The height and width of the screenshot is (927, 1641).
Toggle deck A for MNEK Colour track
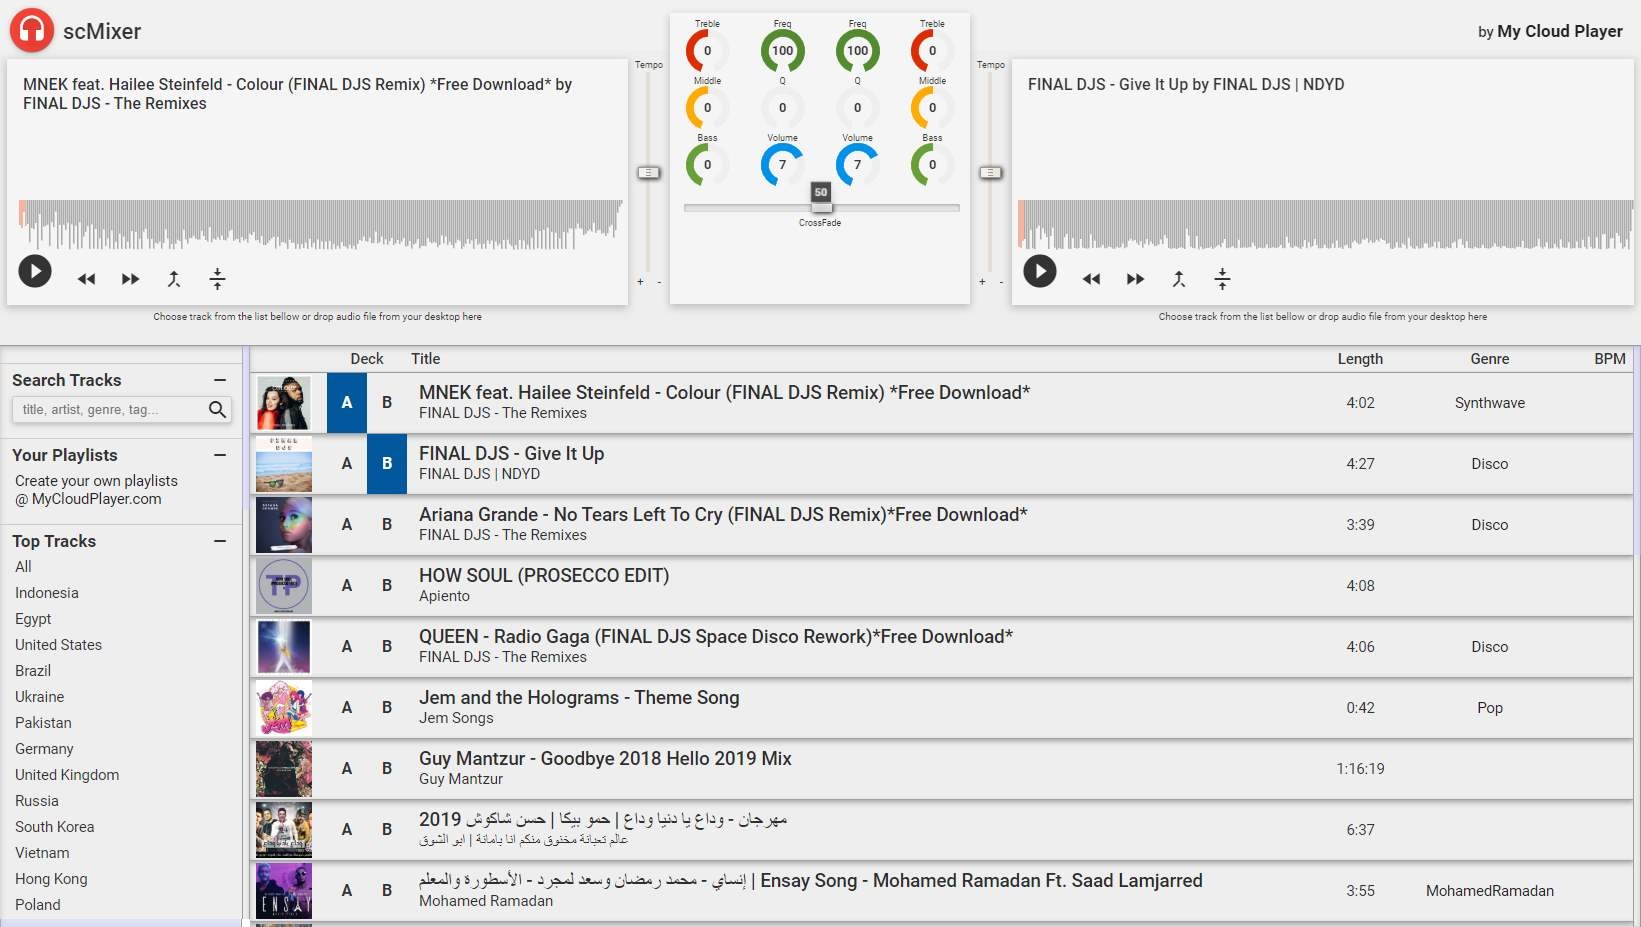[x=347, y=403]
